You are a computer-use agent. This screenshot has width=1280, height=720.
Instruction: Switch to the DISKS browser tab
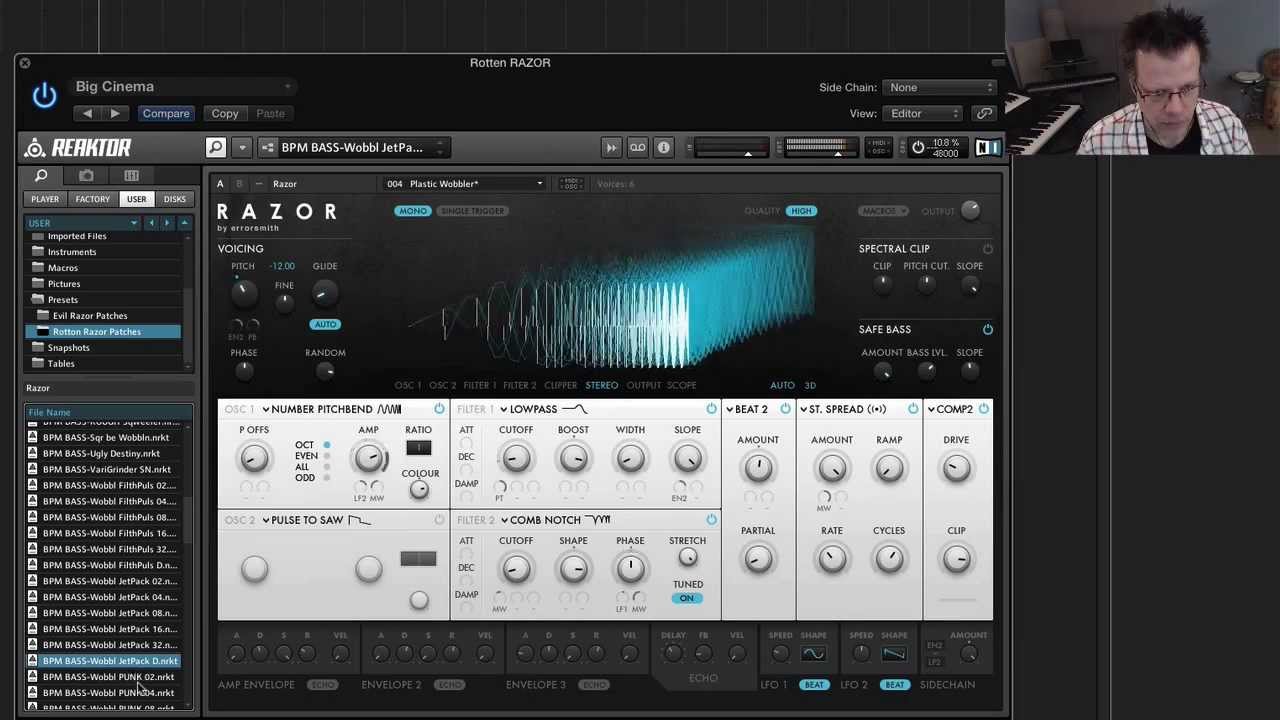[x=175, y=199]
